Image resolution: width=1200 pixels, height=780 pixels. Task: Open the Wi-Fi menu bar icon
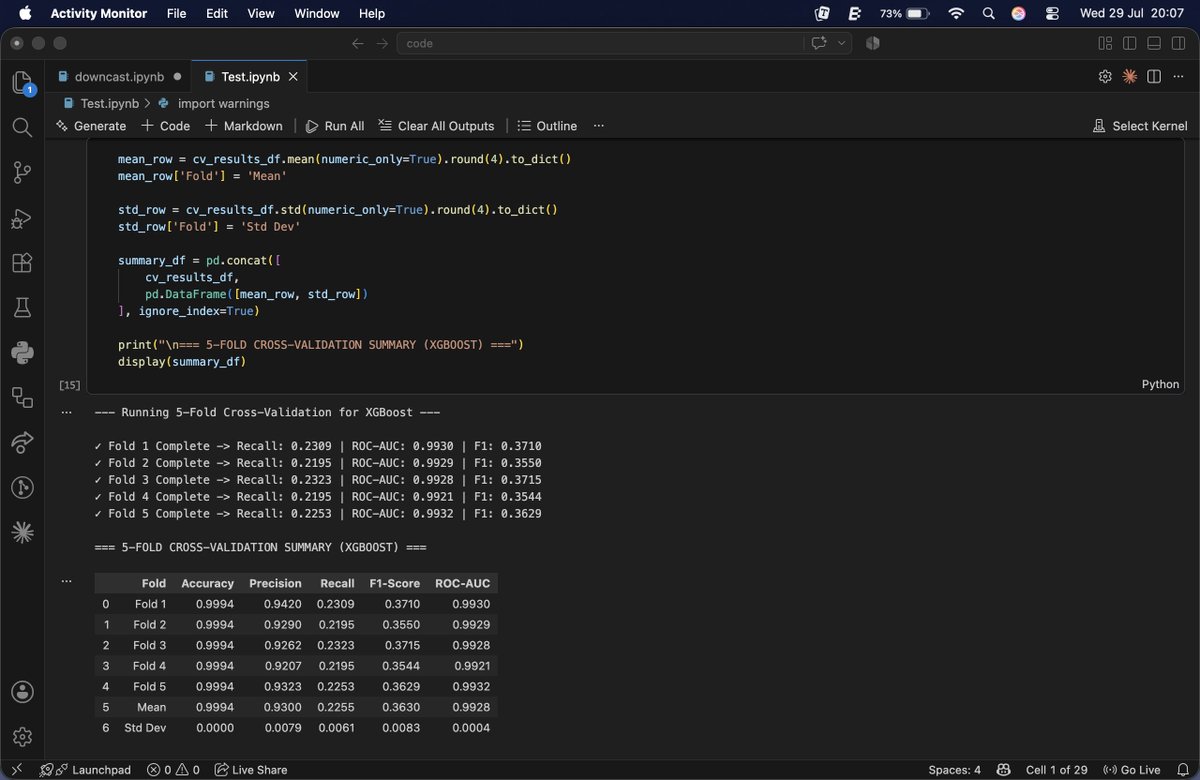click(x=956, y=14)
